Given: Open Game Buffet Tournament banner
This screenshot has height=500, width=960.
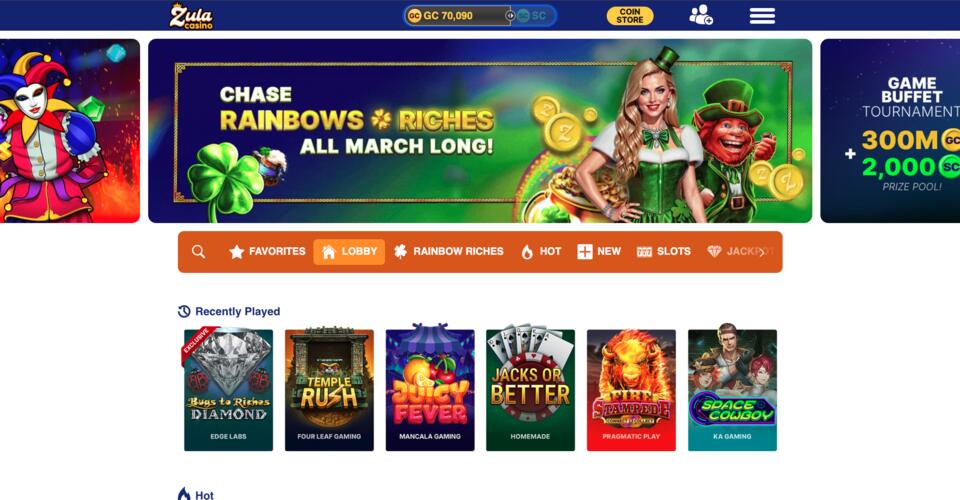Looking at the screenshot, I should point(890,131).
